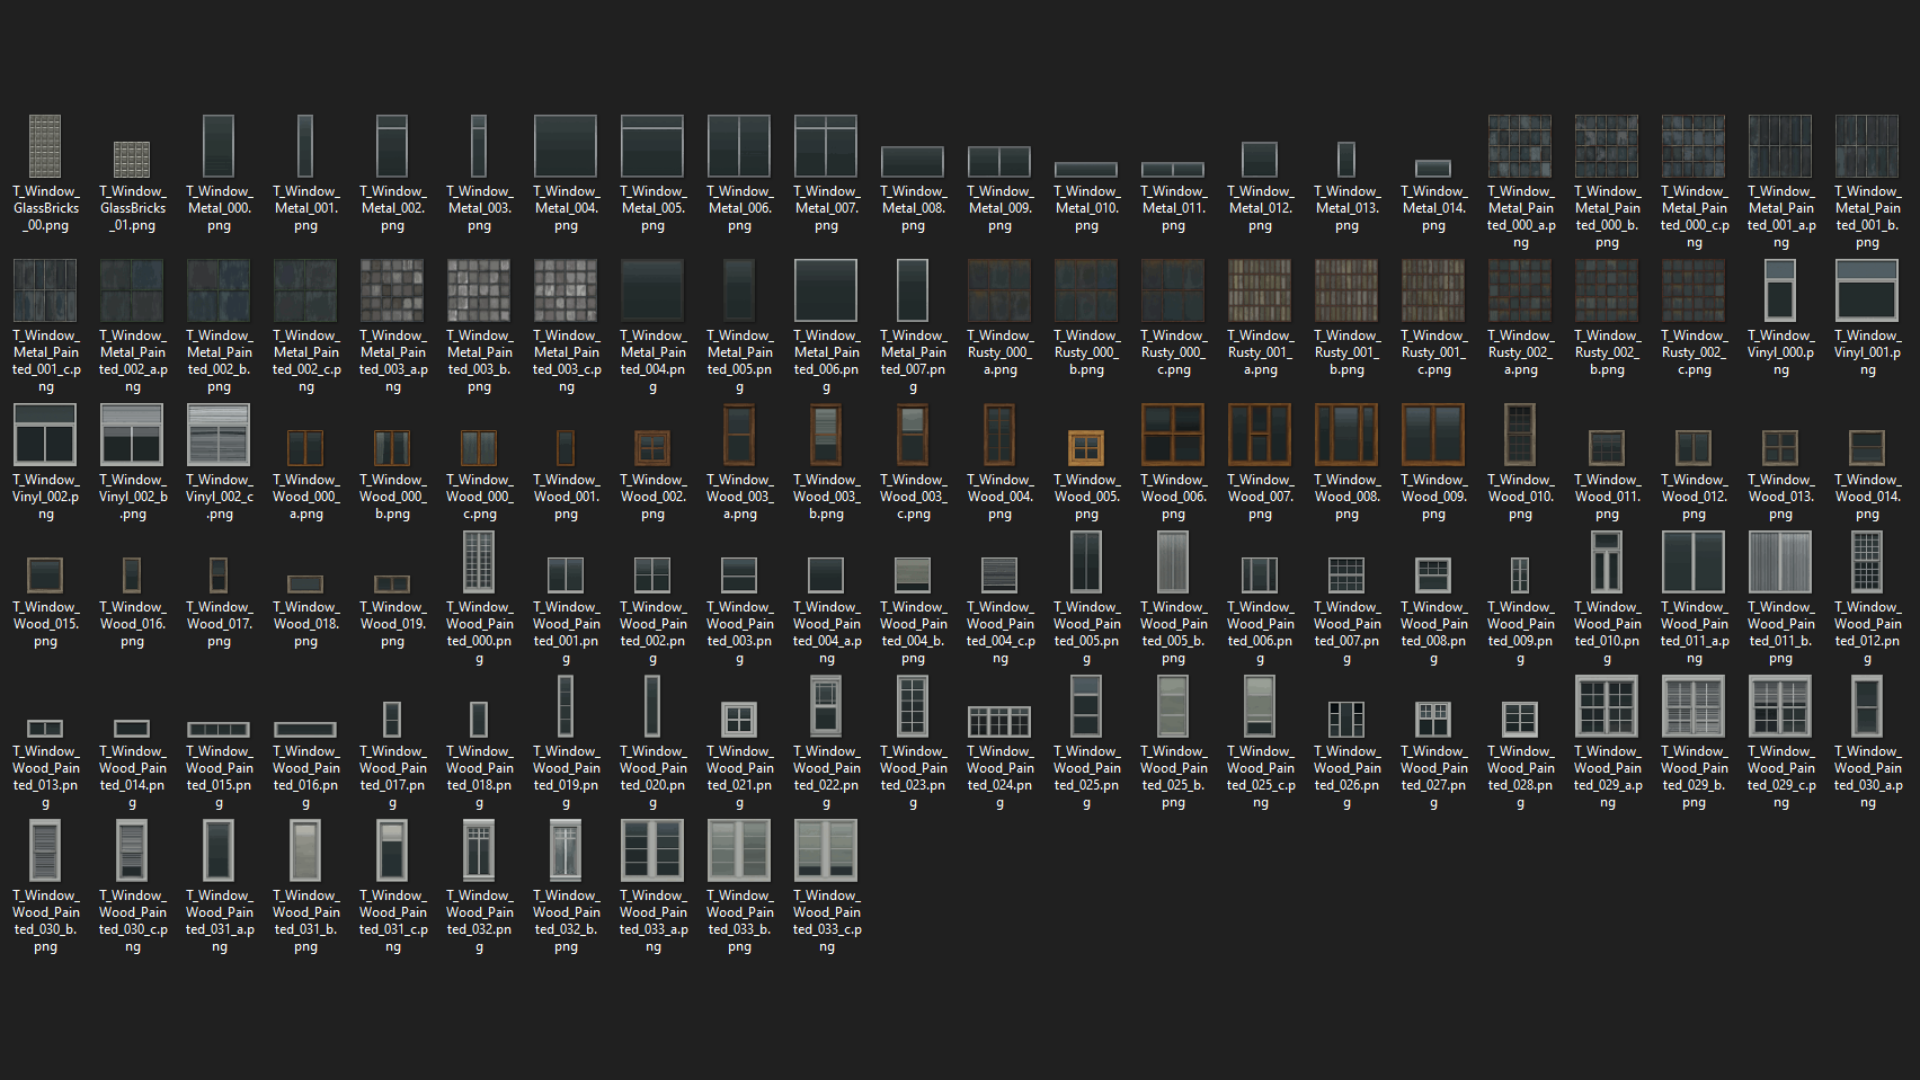1920x1080 pixels.
Task: Select T_Window_Wood_Painted_030_b.png file
Action: (x=45, y=850)
